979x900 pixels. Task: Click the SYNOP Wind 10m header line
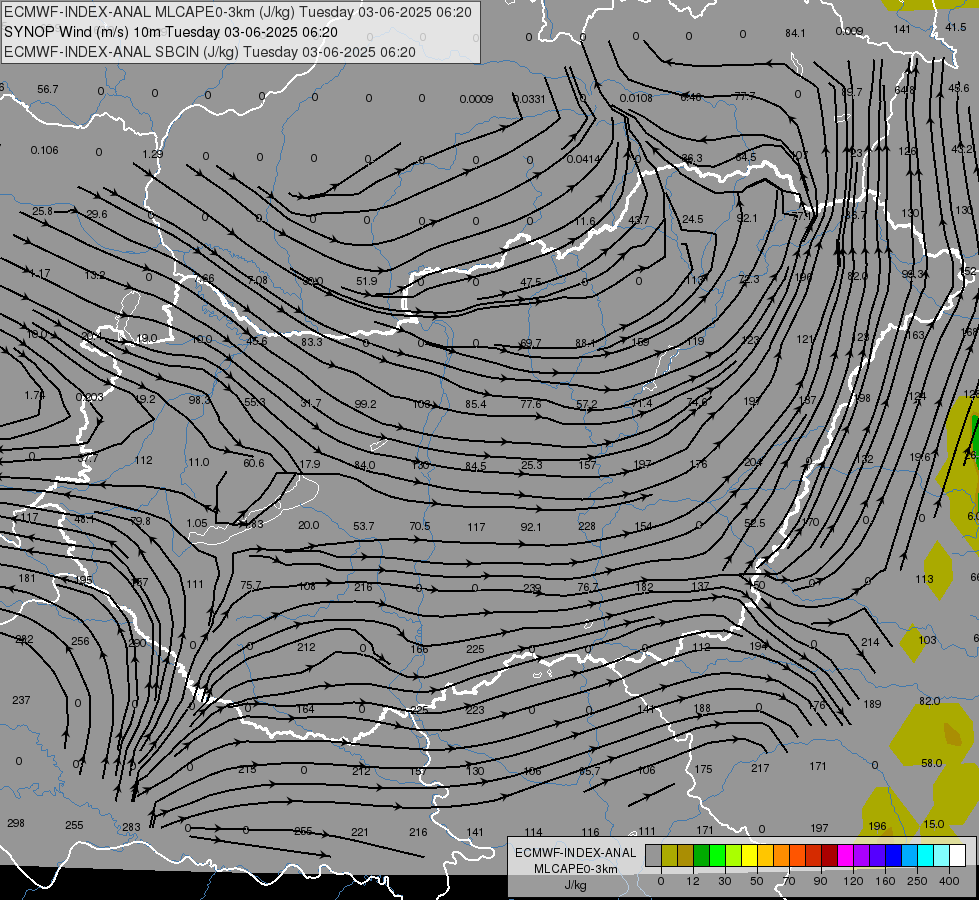pyautogui.click(x=170, y=32)
